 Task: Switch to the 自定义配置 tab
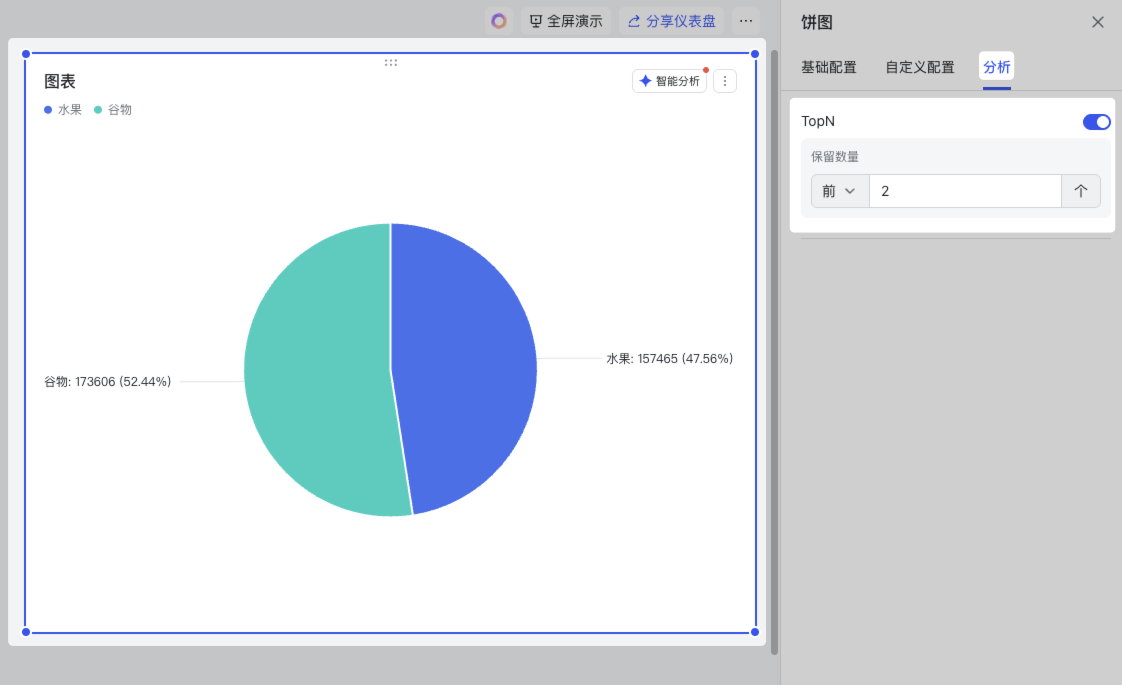[x=919, y=68]
